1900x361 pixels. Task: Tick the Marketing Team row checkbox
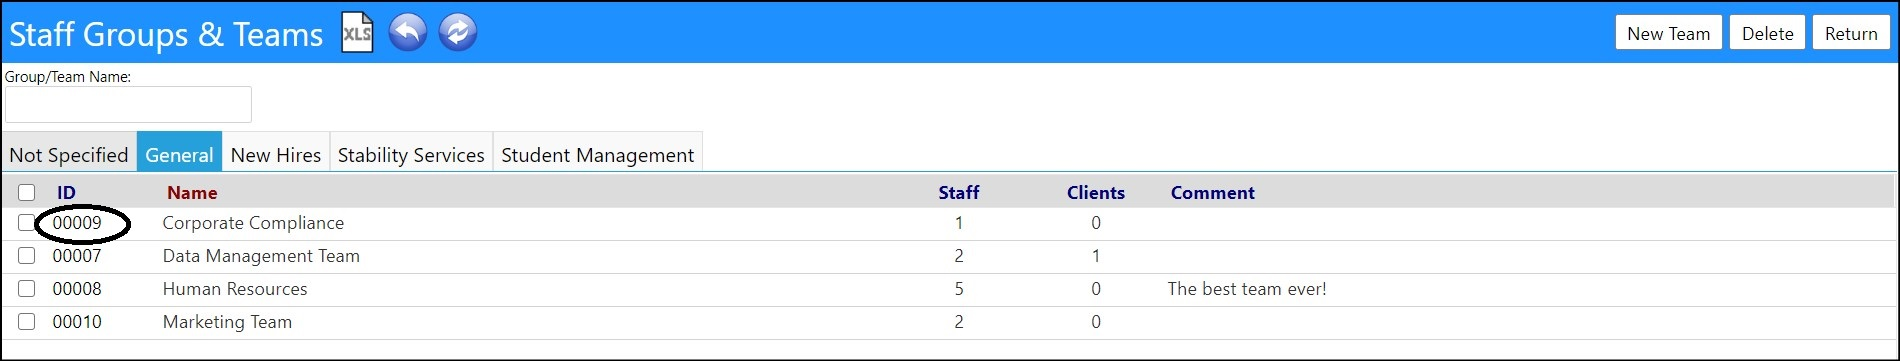click(27, 322)
